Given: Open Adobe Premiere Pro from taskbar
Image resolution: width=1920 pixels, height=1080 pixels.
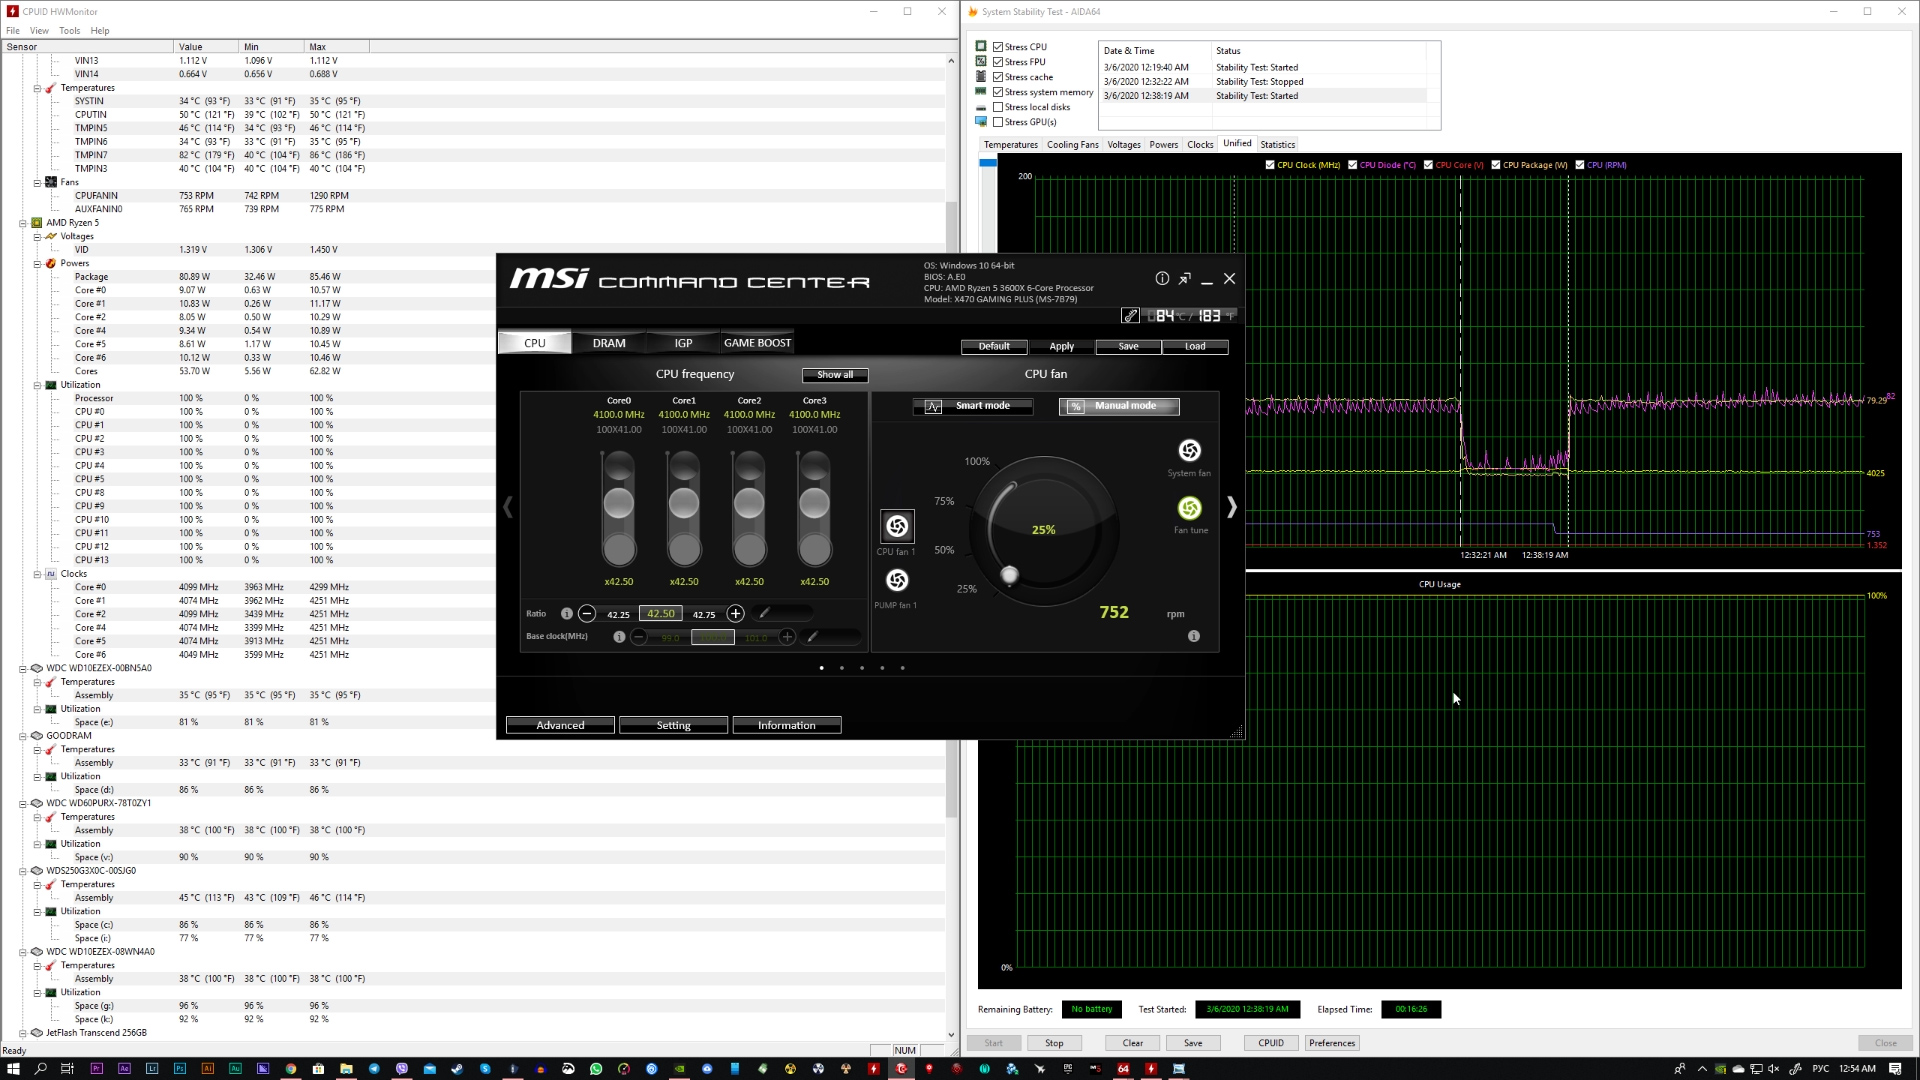Looking at the screenshot, I should coord(97,1068).
